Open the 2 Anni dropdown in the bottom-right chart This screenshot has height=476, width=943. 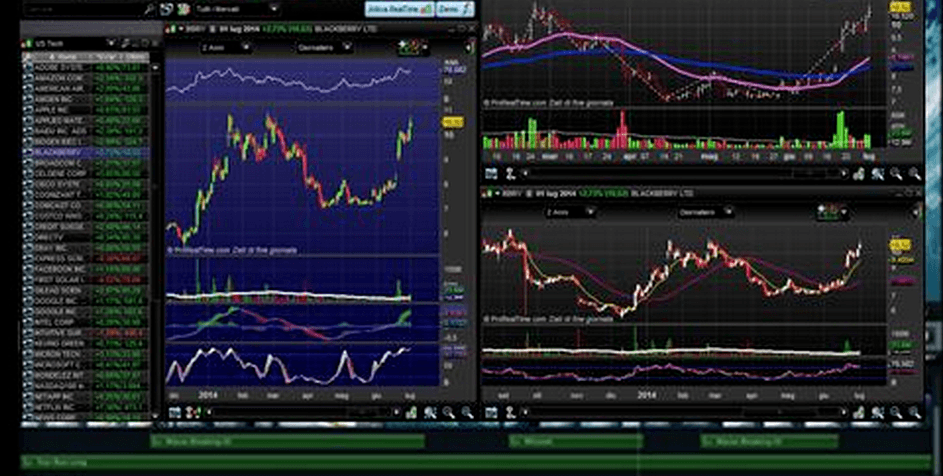pos(570,212)
